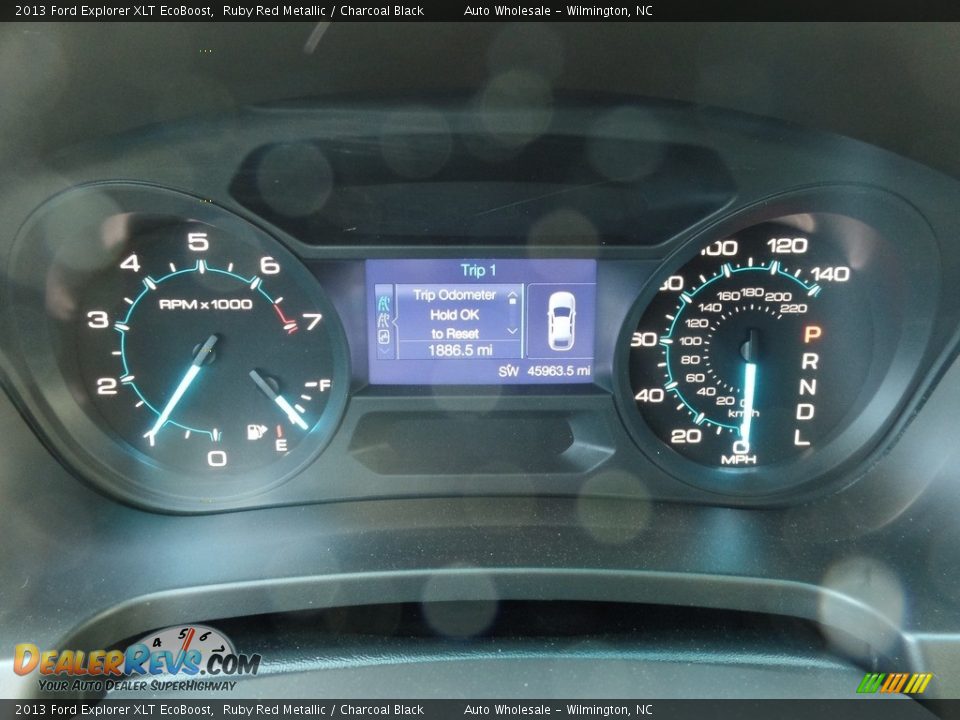Click the Hold OK to Reset text
Viewport: 960px width, 720px height.
(454, 324)
